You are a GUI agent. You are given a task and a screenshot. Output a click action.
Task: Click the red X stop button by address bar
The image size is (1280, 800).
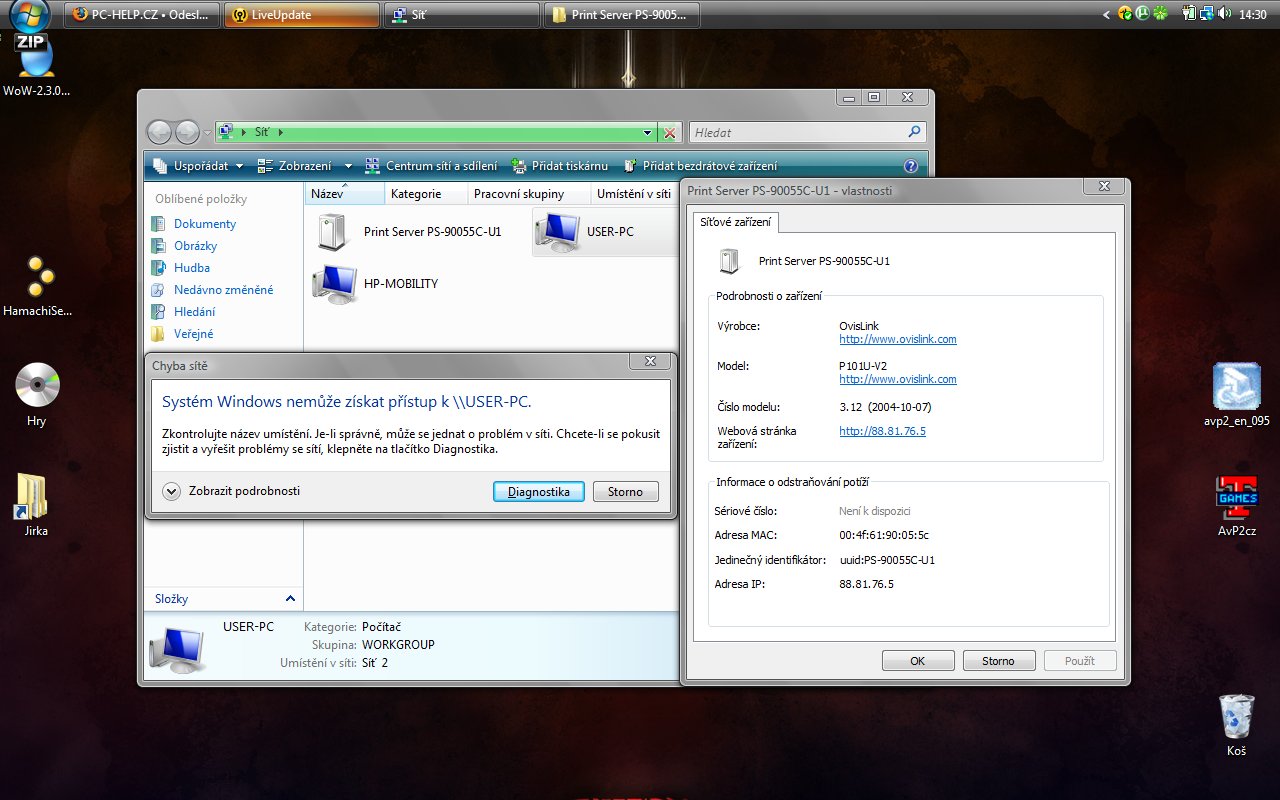pyautogui.click(x=670, y=132)
